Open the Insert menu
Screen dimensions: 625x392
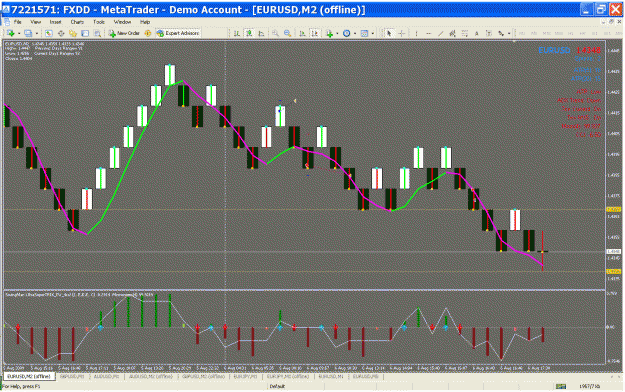[55, 22]
